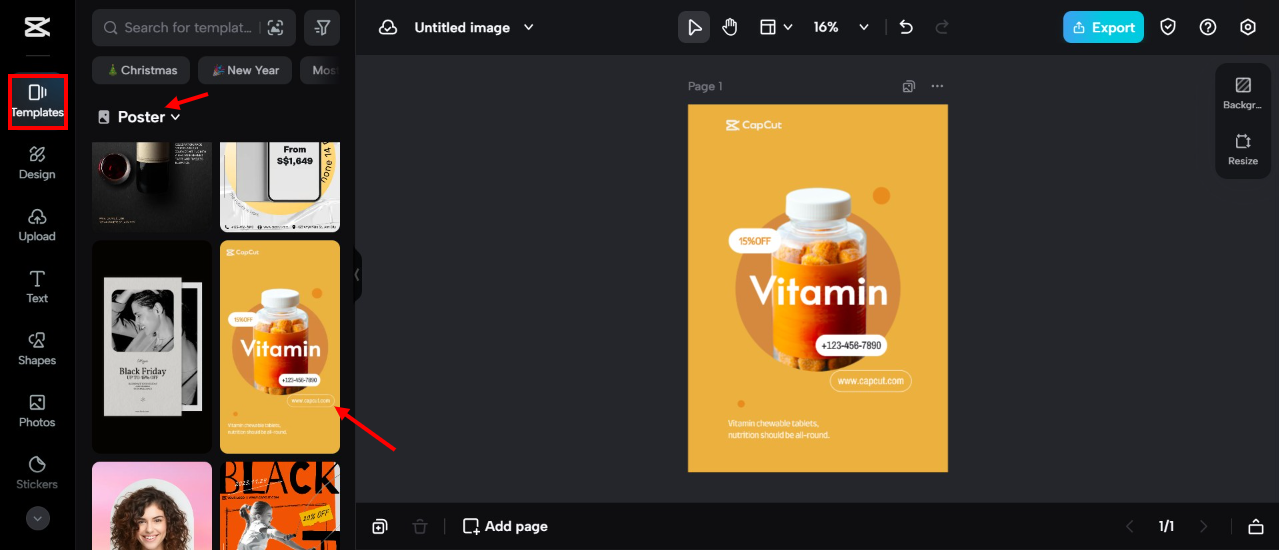Select the New Year category chip
Image resolution: width=1279 pixels, height=550 pixels.
pyautogui.click(x=245, y=70)
